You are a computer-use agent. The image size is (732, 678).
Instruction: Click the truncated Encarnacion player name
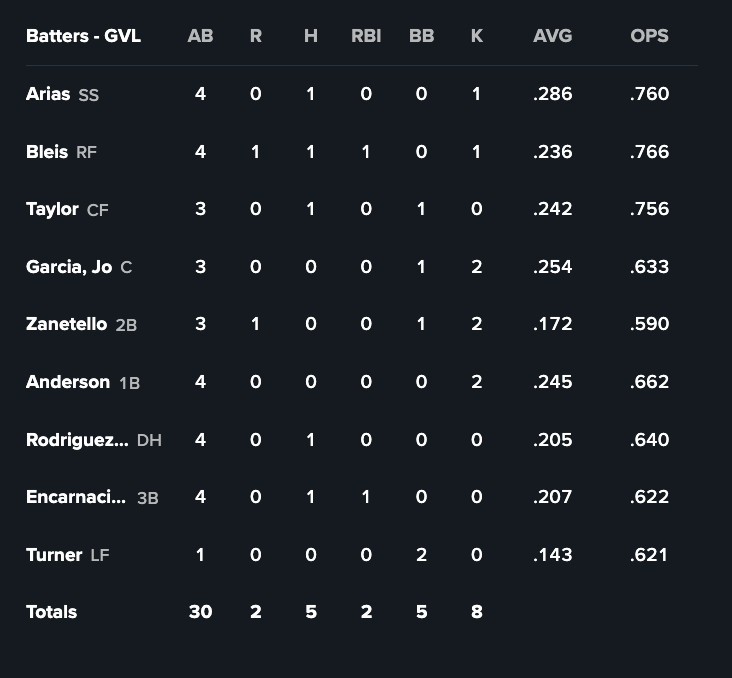click(76, 497)
